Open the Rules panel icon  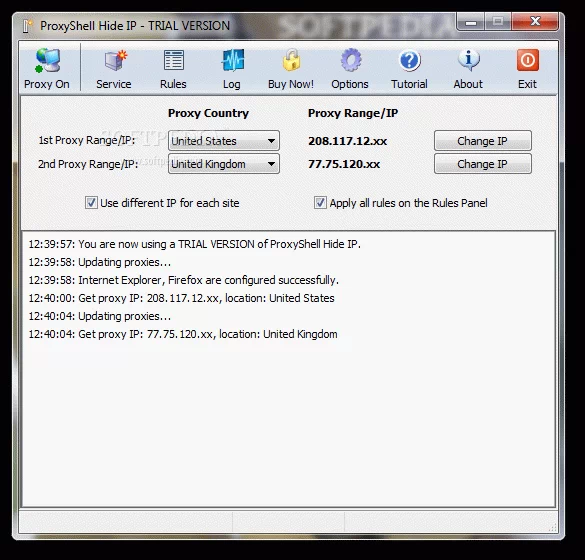[173, 60]
